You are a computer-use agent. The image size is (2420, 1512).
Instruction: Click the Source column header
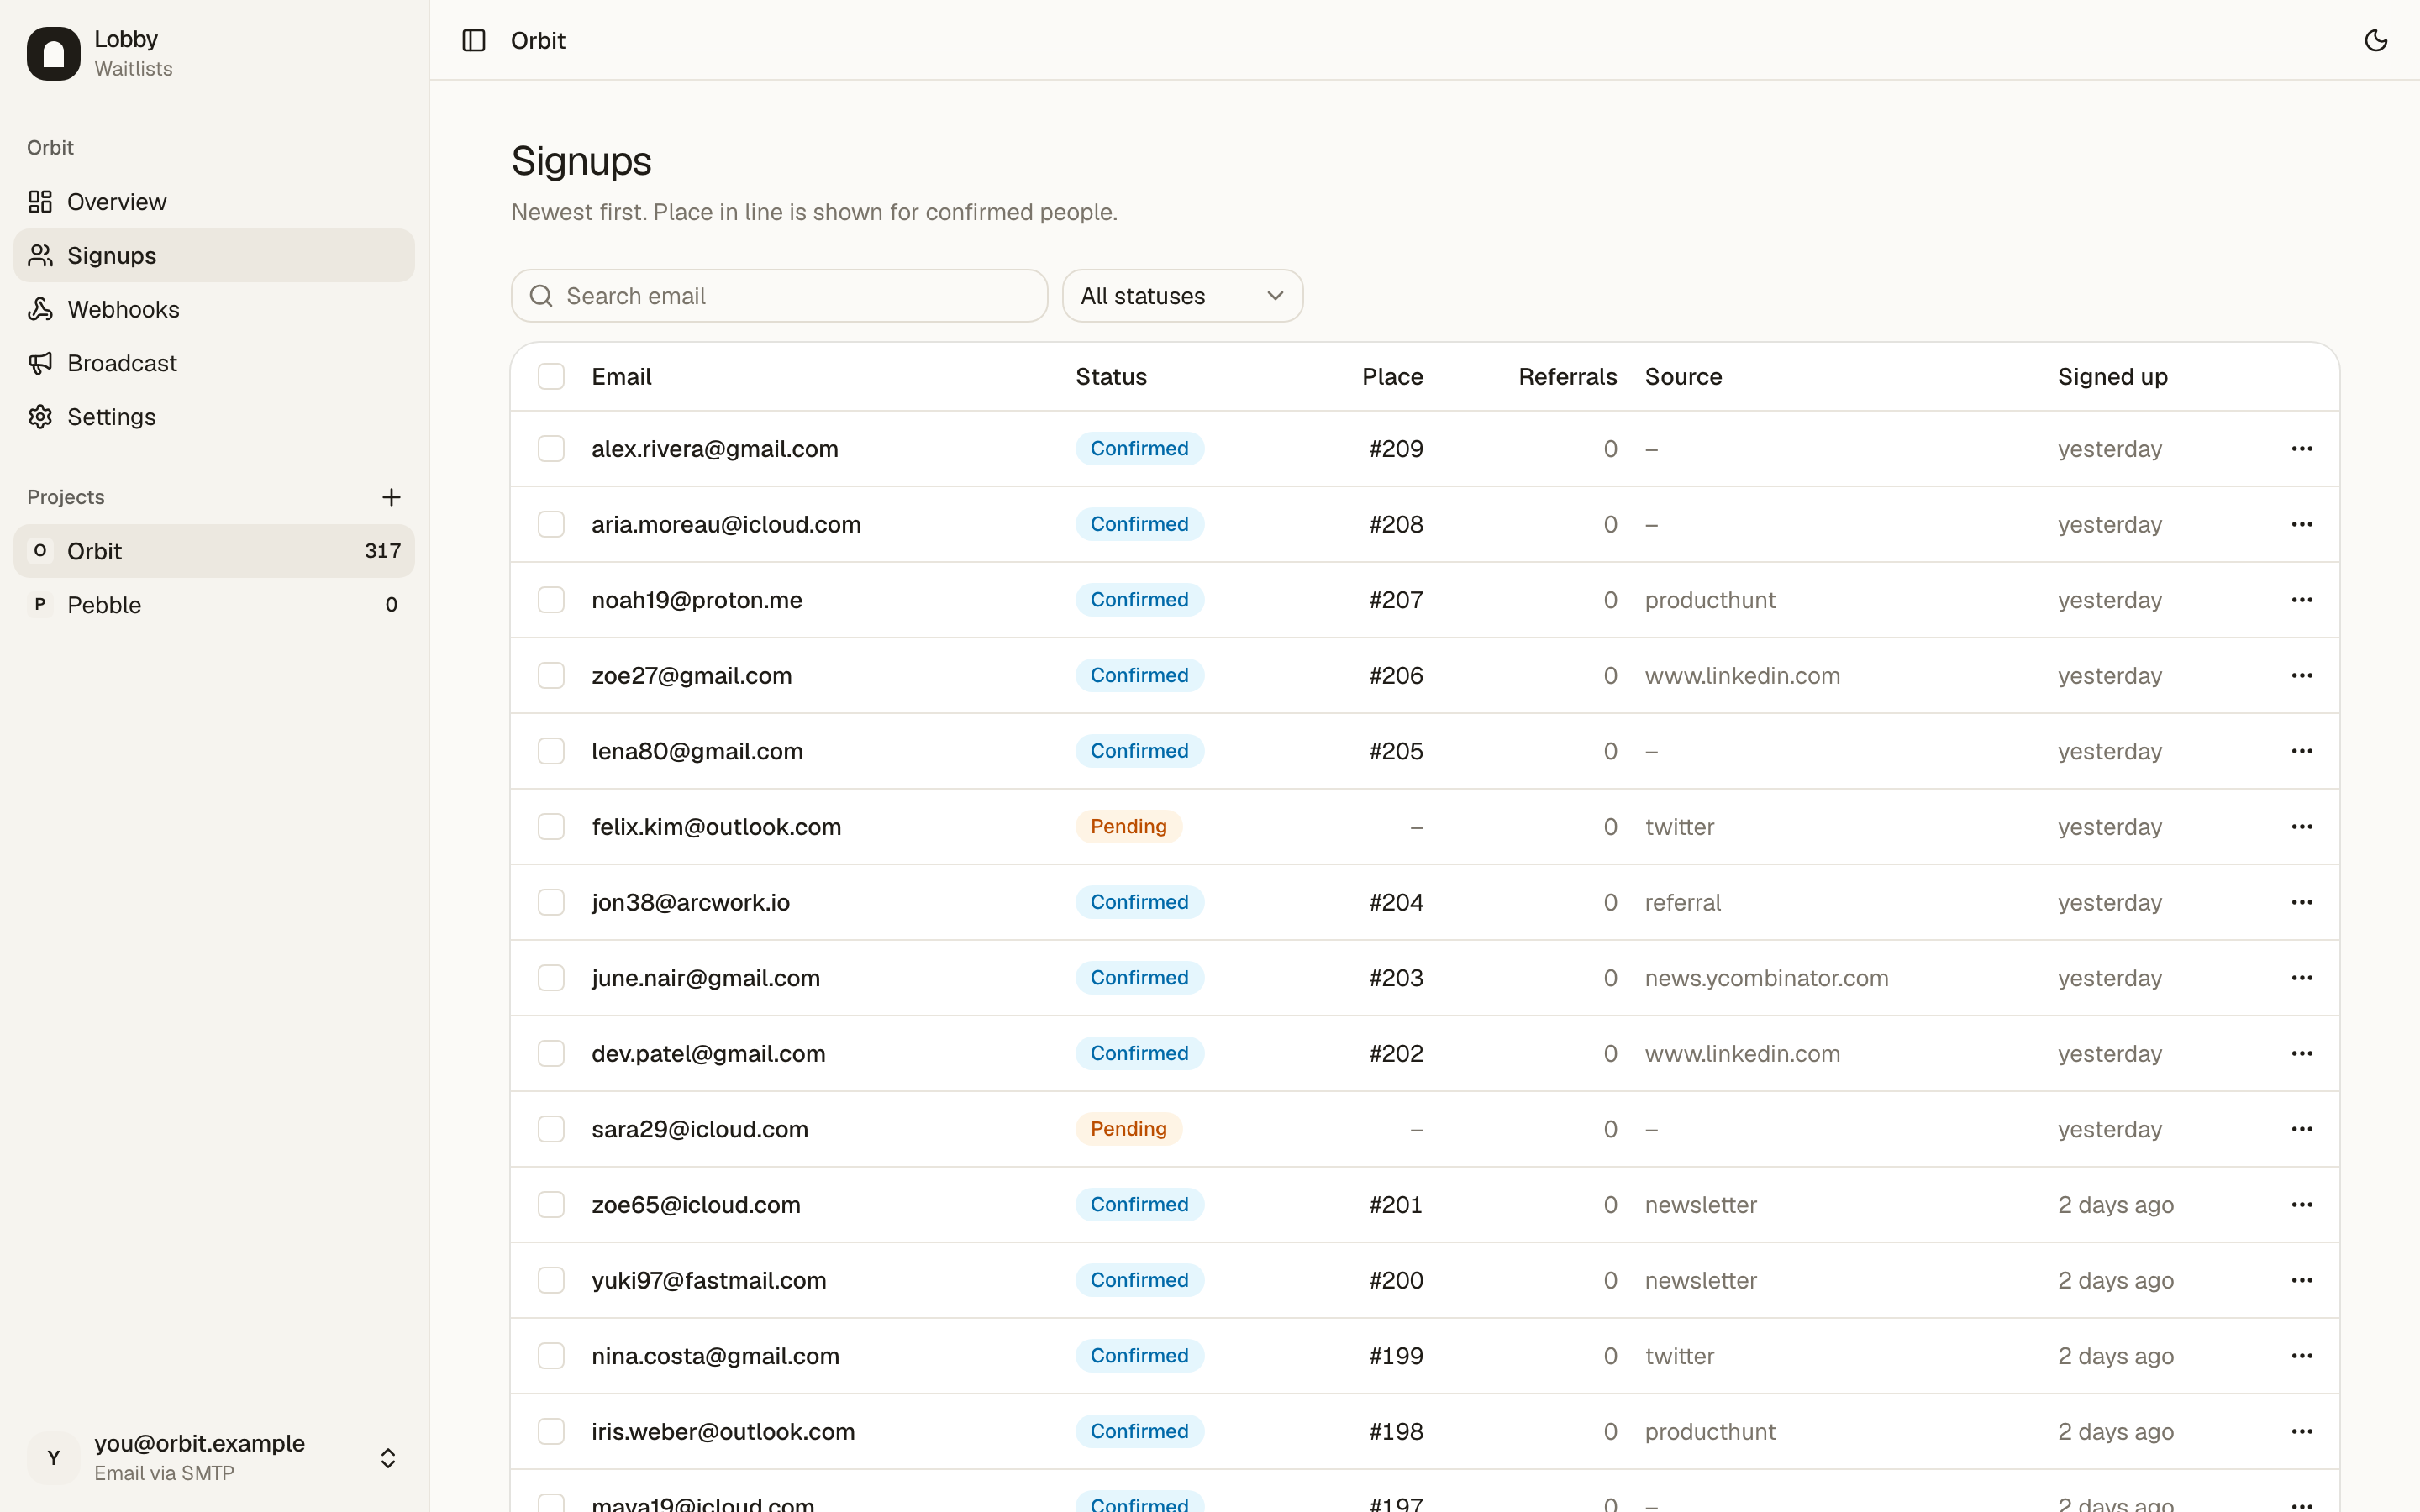click(x=1683, y=377)
